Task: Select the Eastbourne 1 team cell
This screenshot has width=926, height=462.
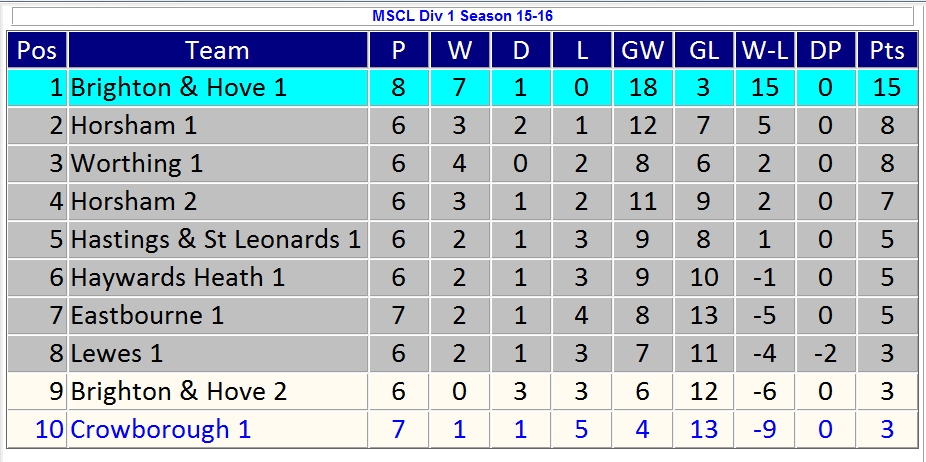Action: coord(147,315)
